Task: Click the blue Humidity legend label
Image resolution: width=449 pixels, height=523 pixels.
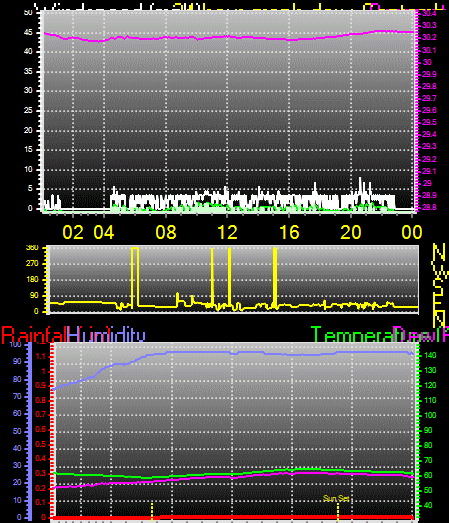Action: click(x=106, y=335)
